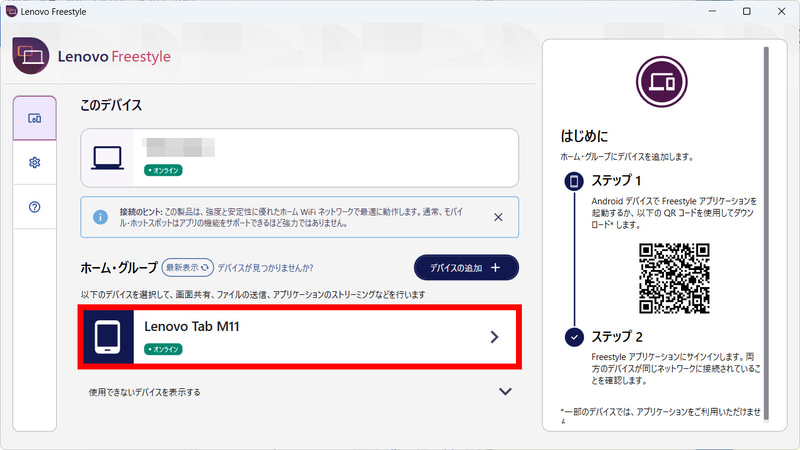The image size is (800, 450).
Task: Open the devices tab in the sidebar
Action: pyautogui.click(x=35, y=118)
